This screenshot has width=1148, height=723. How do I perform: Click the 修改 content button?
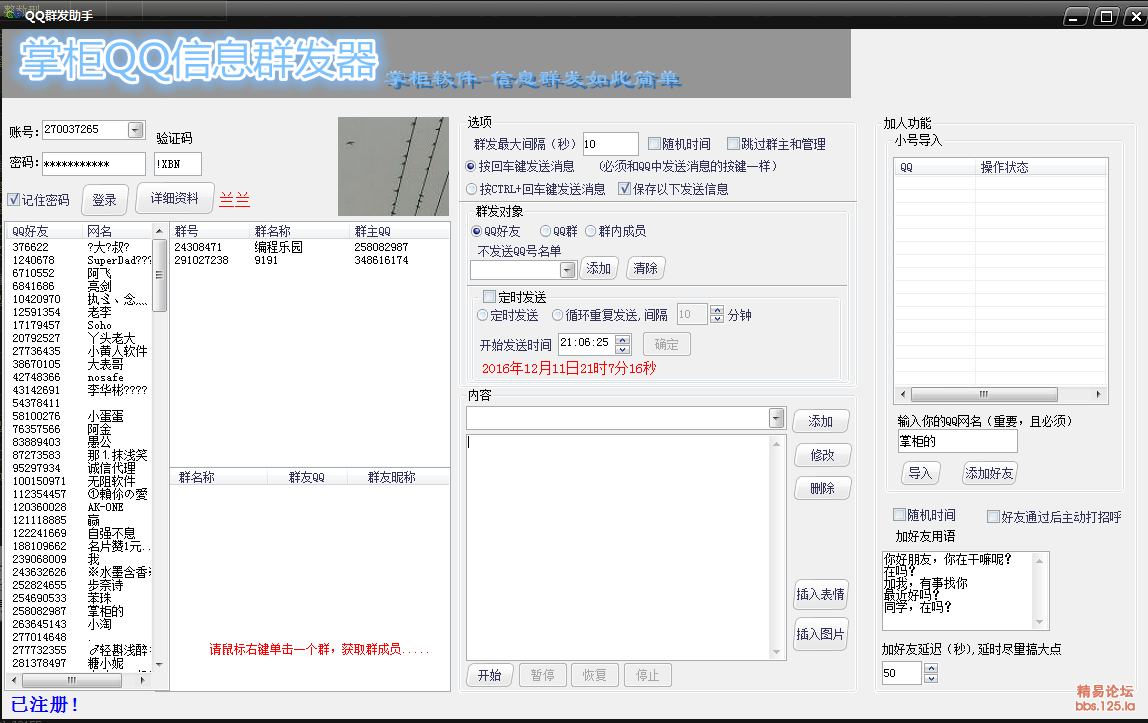pos(822,455)
